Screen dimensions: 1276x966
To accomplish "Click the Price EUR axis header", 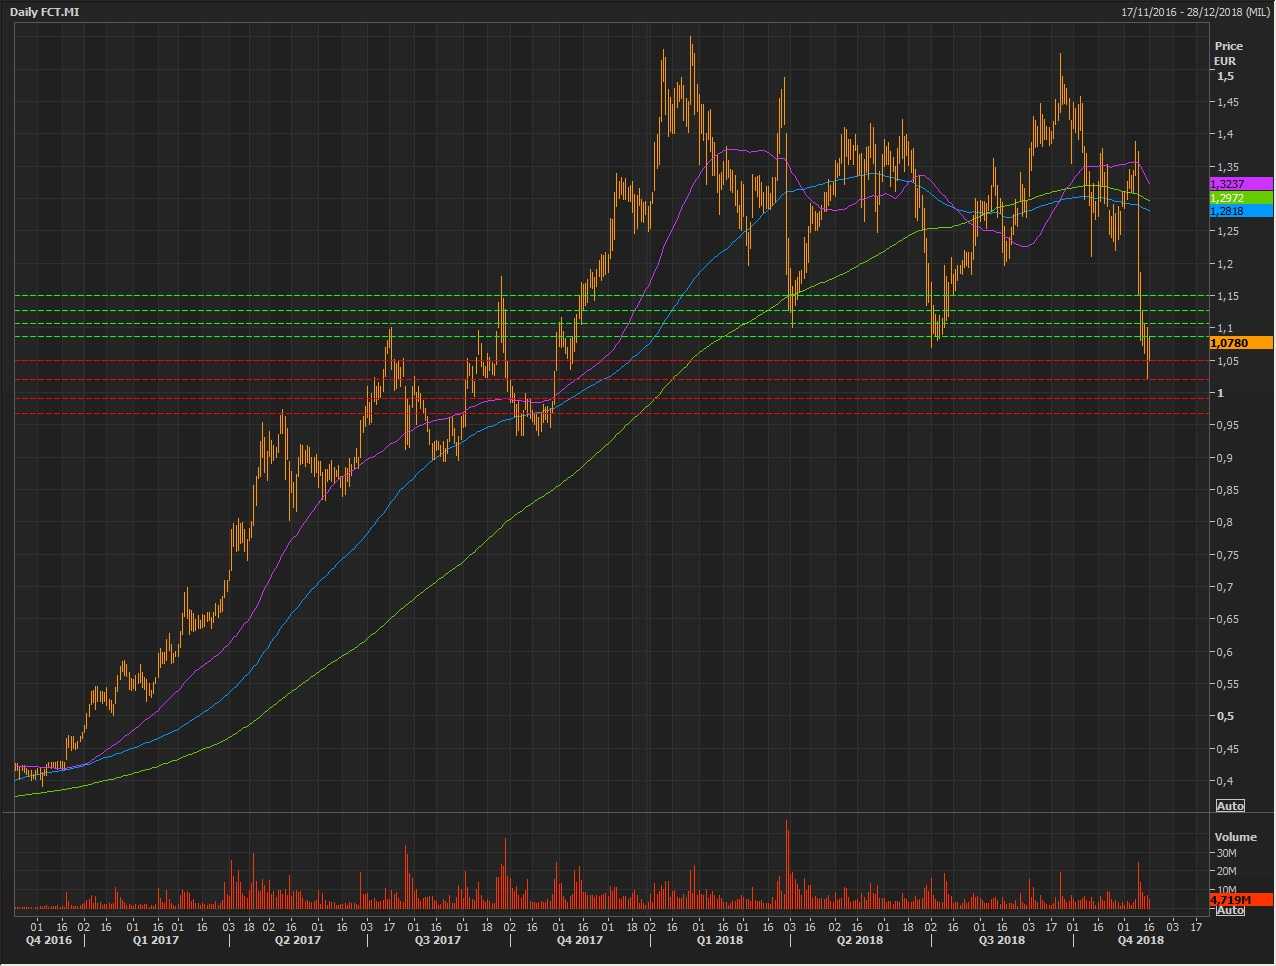I will pos(1227,53).
